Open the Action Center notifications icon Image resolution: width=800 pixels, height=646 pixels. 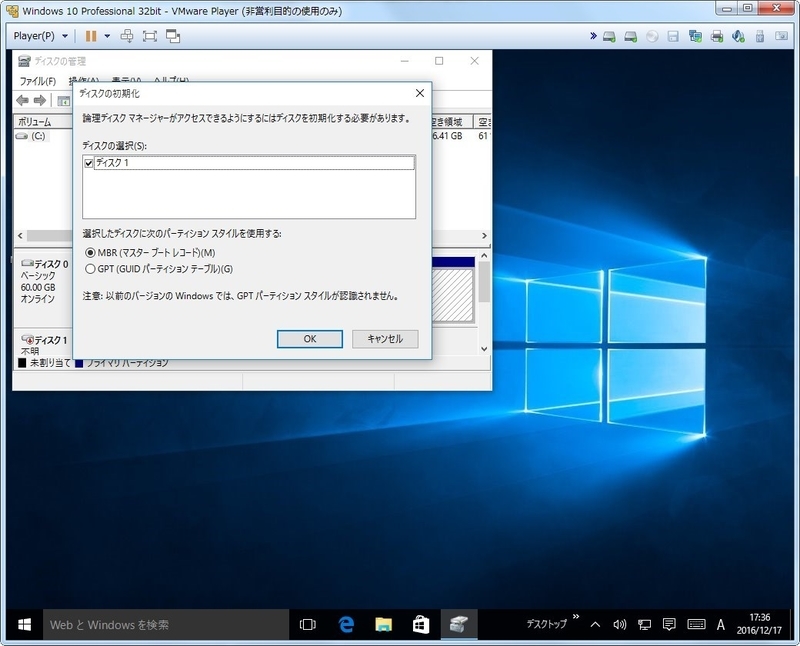coord(669,625)
